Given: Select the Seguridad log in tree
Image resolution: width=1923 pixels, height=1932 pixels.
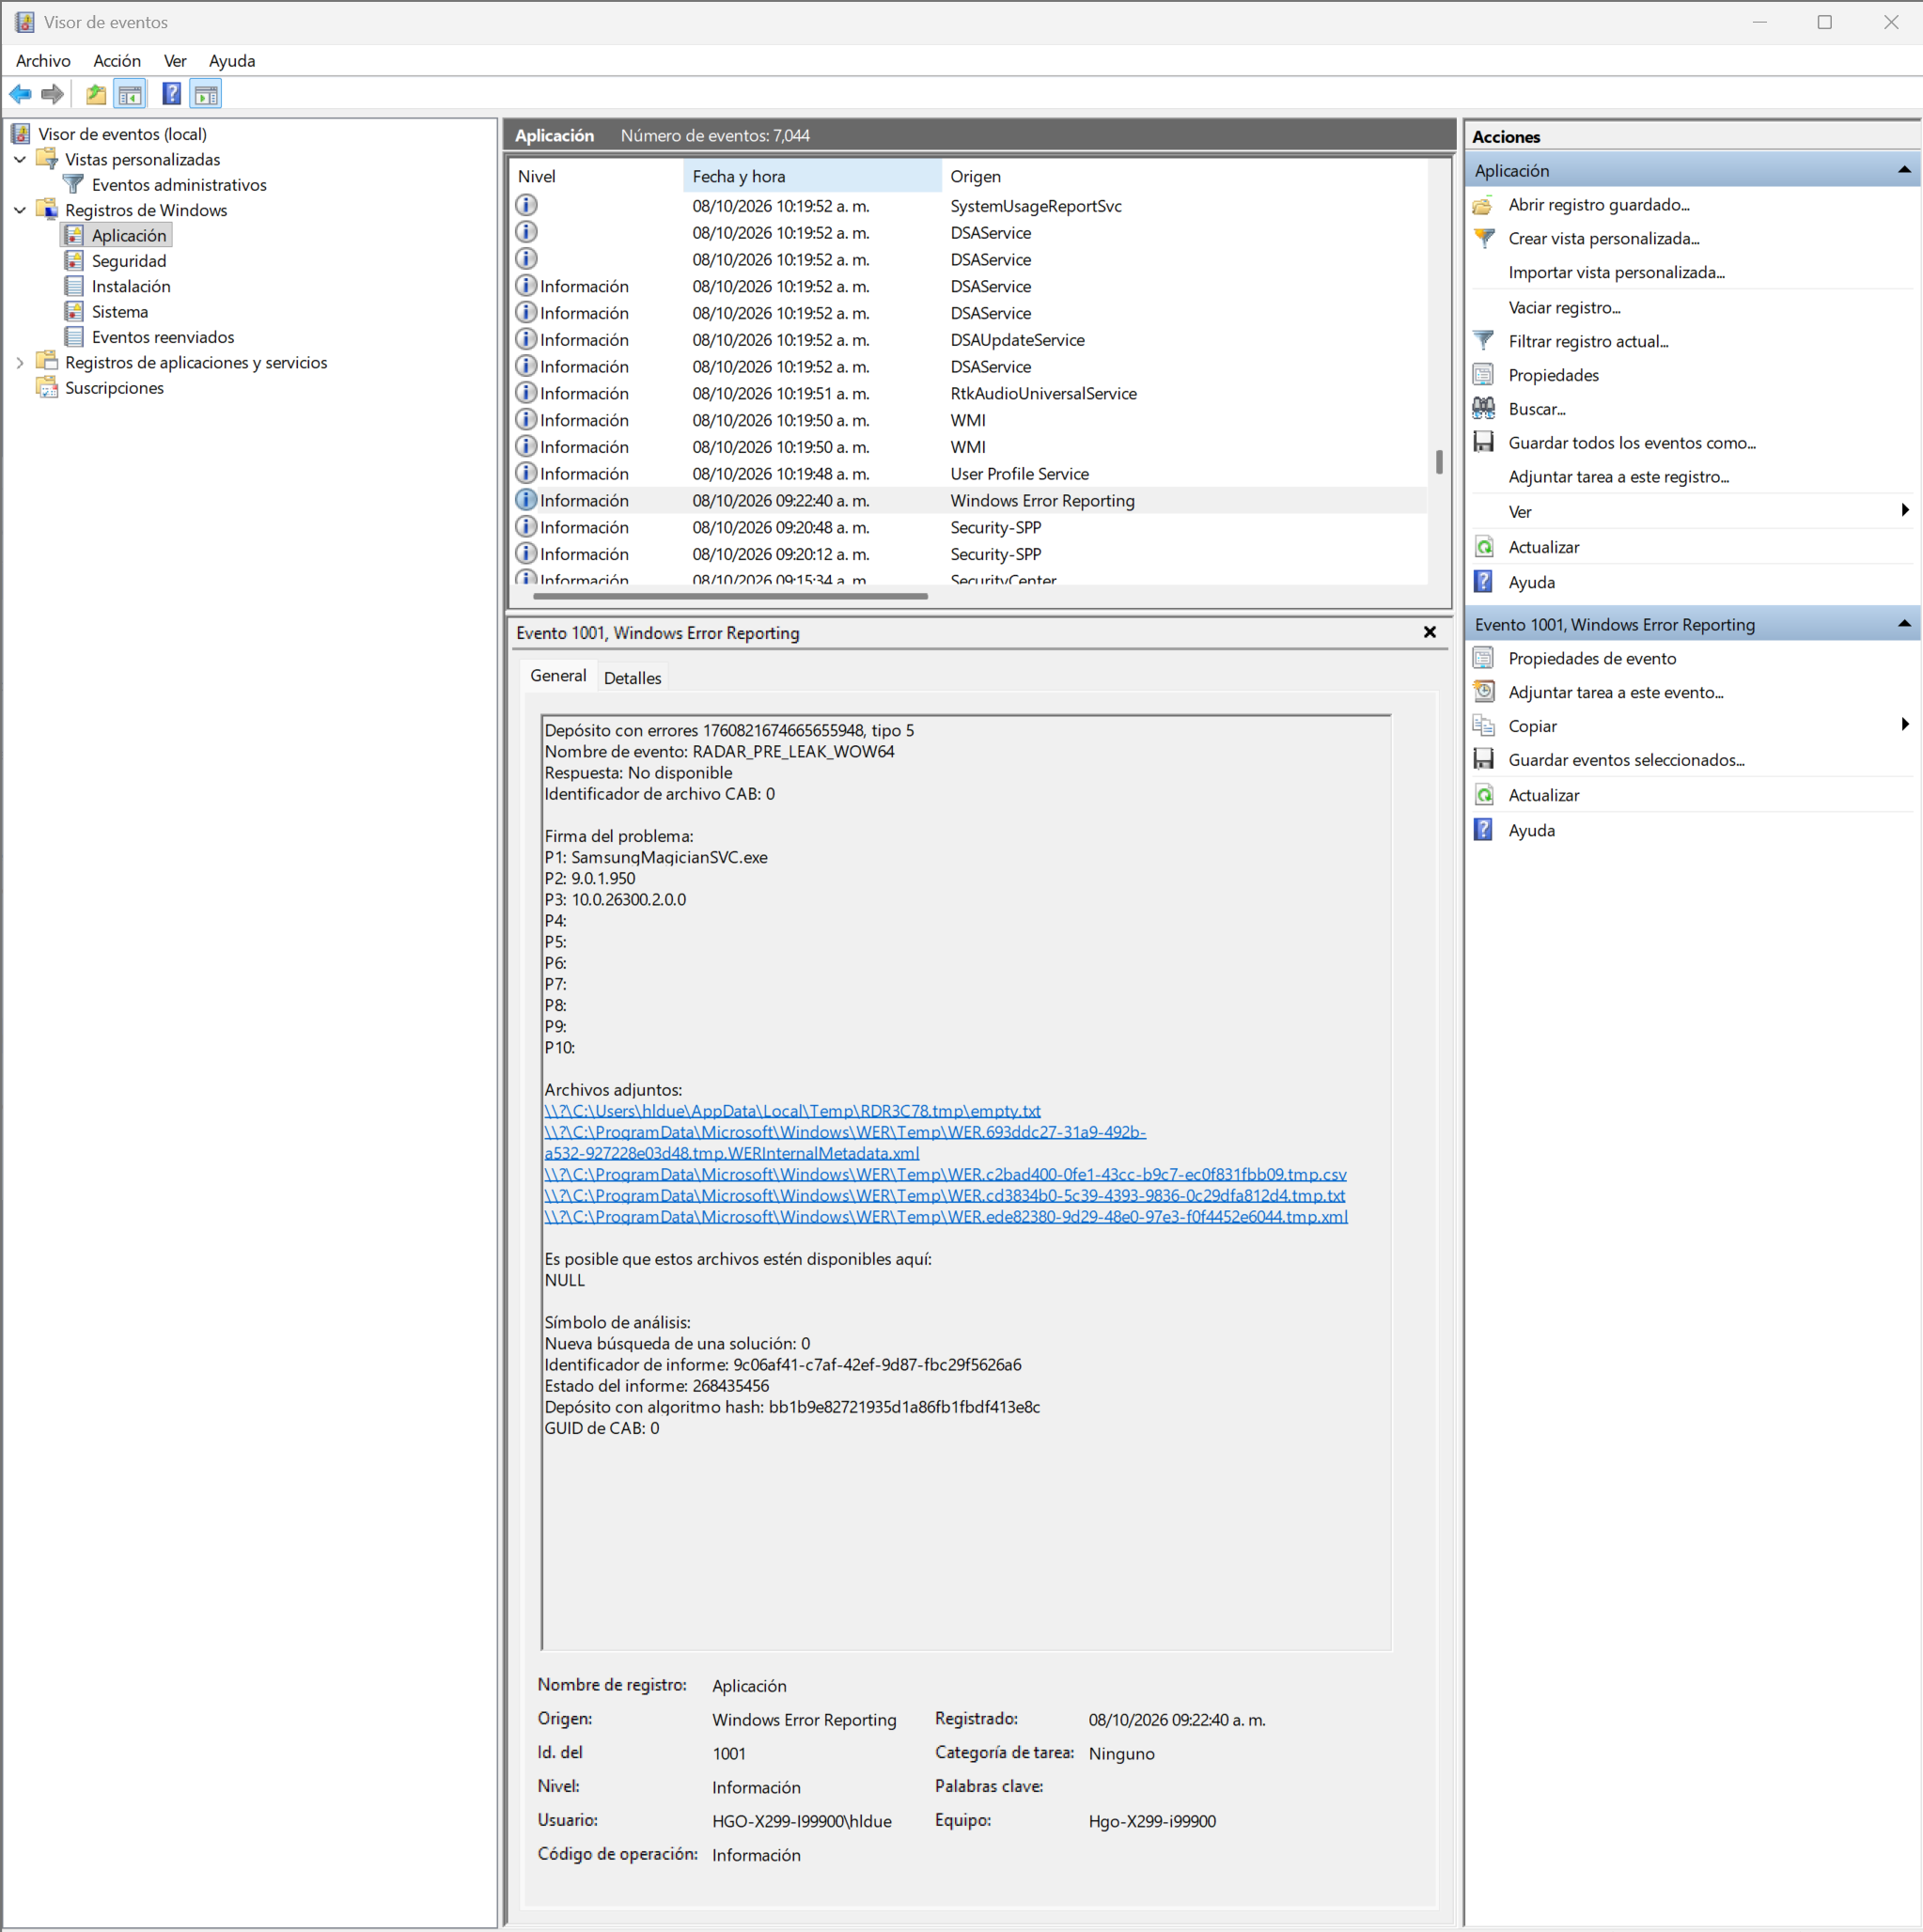Looking at the screenshot, I should click(129, 261).
